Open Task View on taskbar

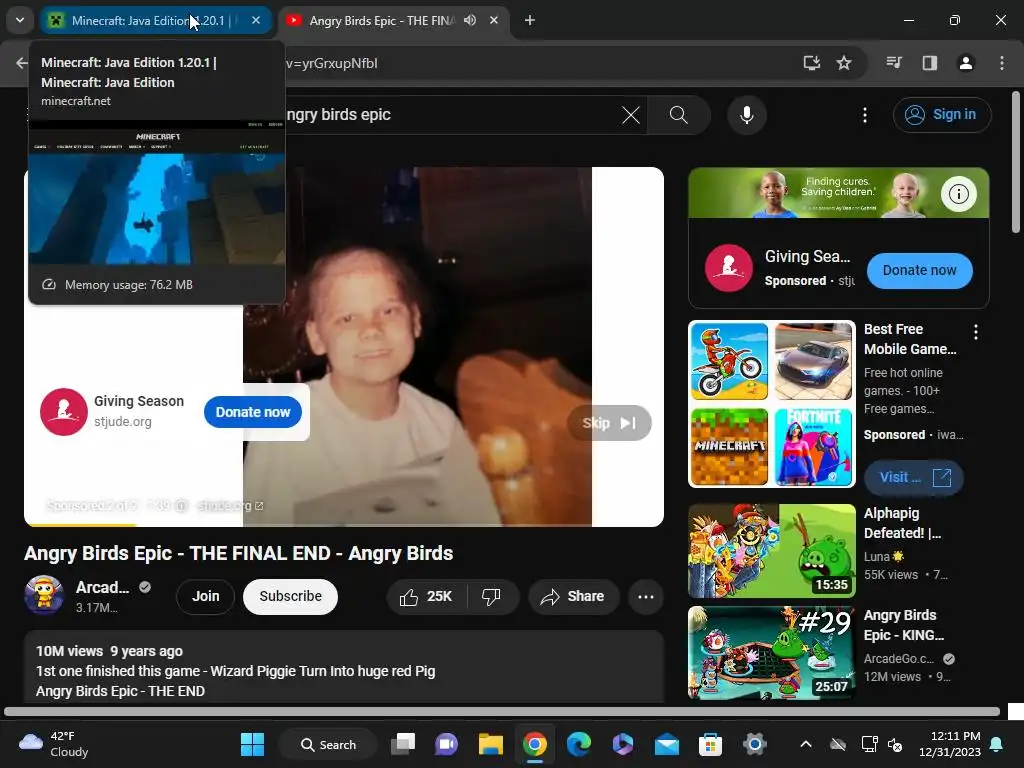pyautogui.click(x=403, y=744)
